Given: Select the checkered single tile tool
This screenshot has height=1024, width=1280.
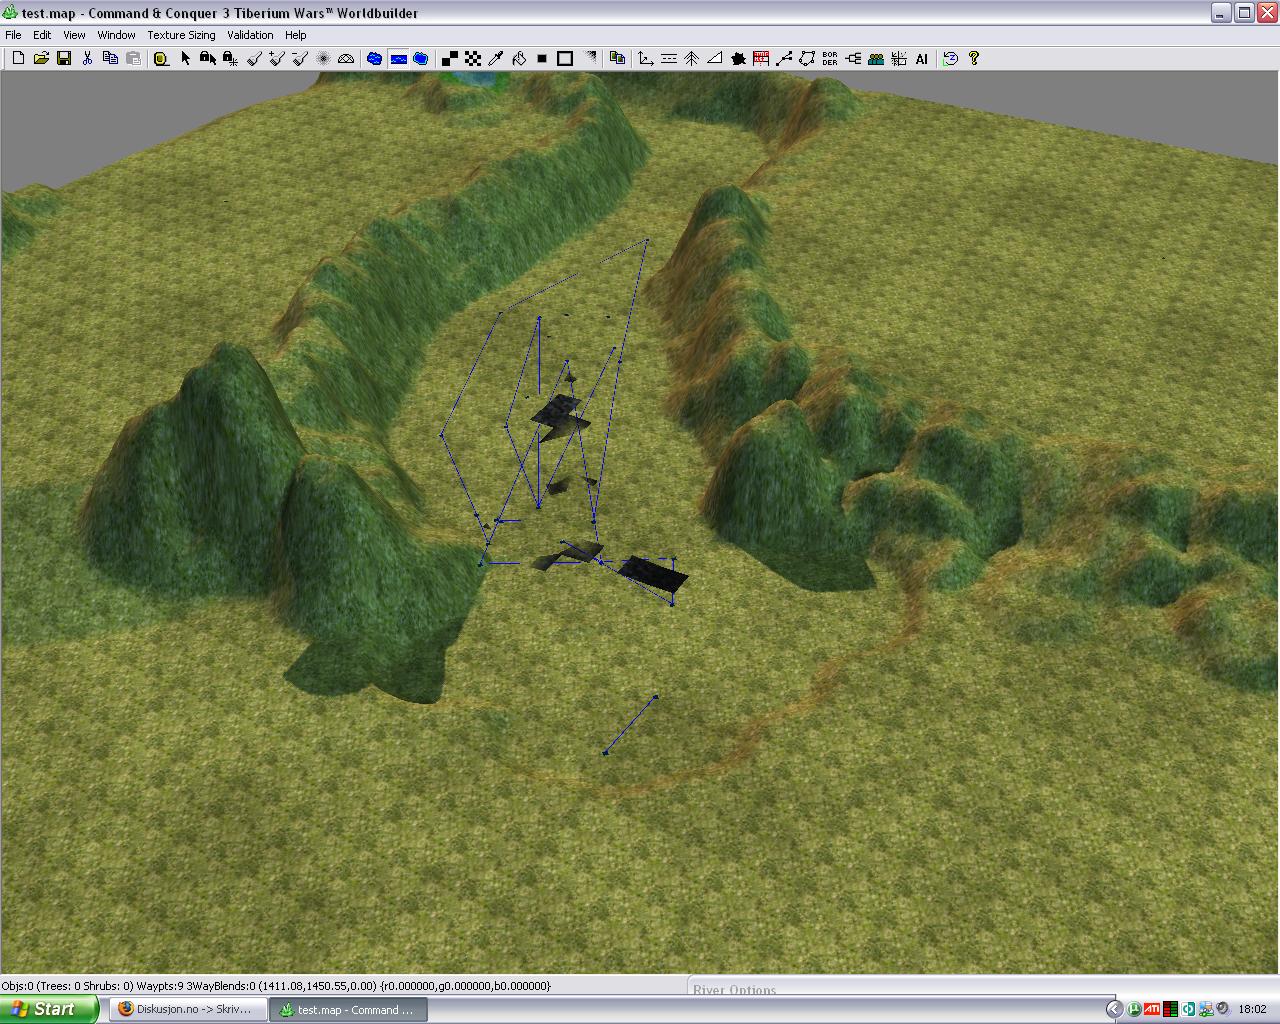Looking at the screenshot, I should (473, 59).
